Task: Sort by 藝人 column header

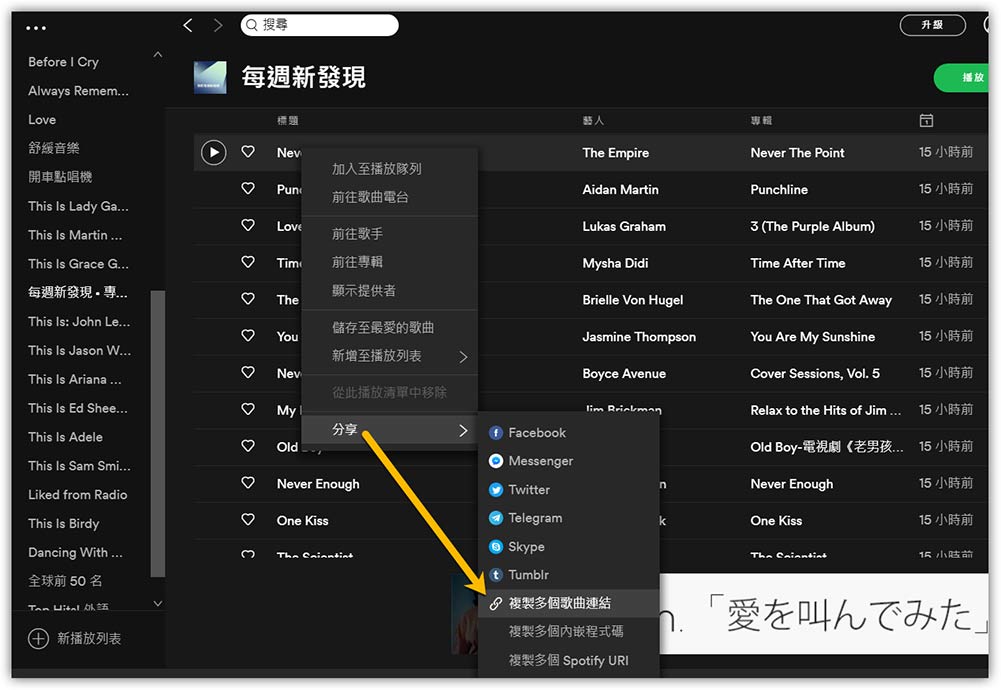Action: coord(593,121)
